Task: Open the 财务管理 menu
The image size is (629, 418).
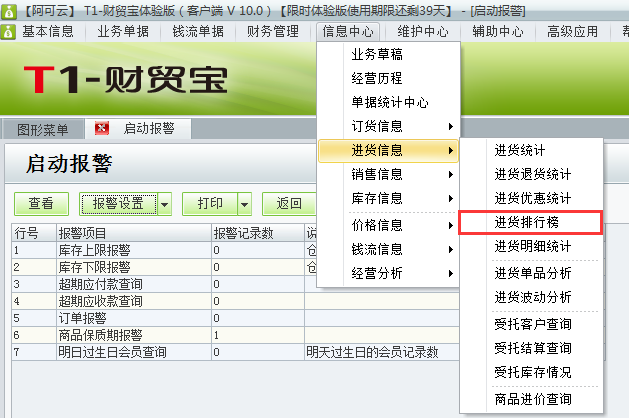Action: click(x=273, y=31)
